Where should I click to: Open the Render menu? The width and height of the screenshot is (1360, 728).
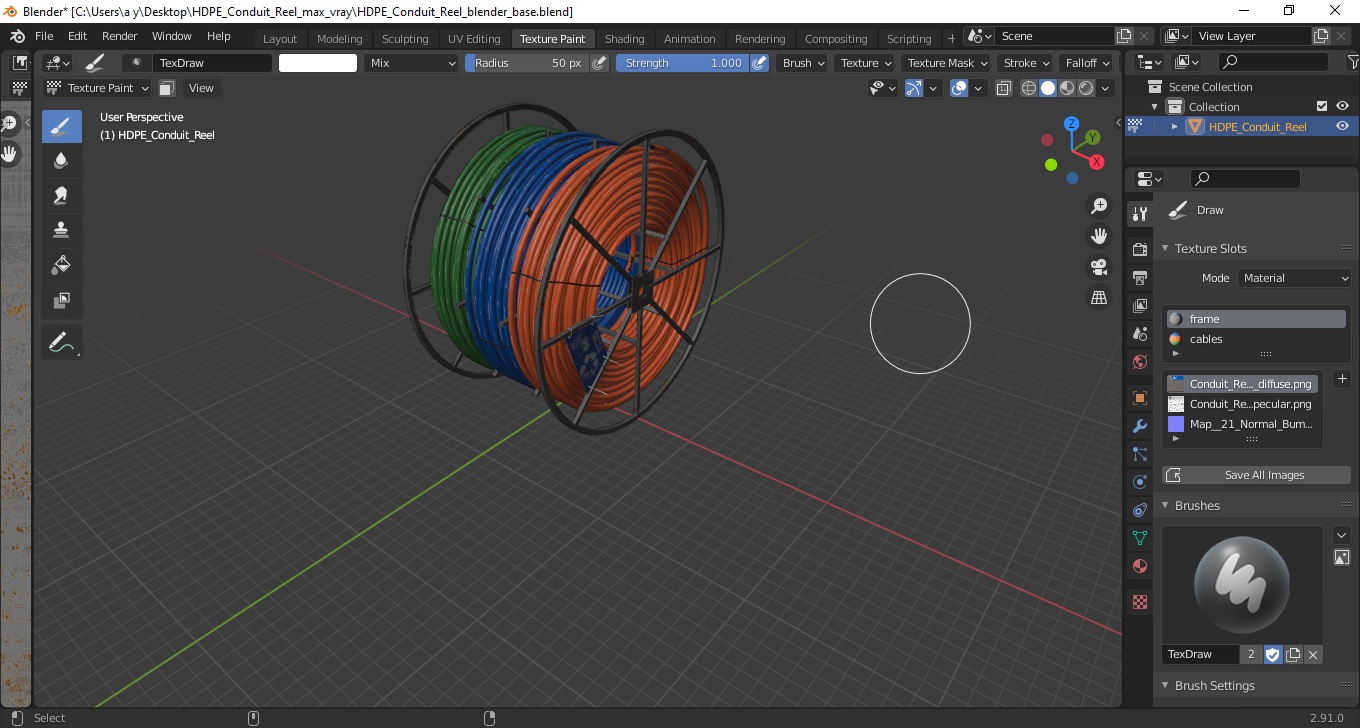pyautogui.click(x=120, y=36)
